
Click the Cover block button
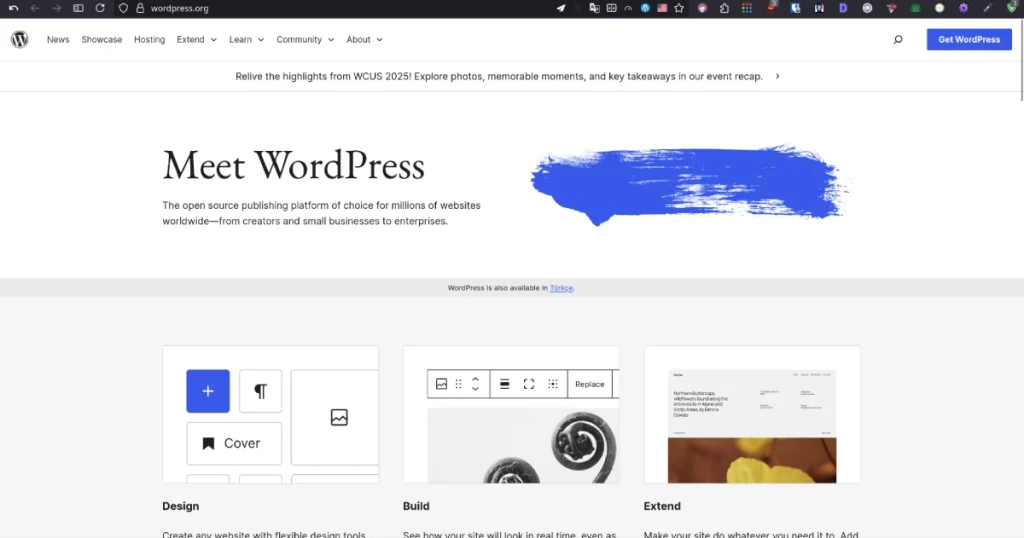tap(234, 443)
